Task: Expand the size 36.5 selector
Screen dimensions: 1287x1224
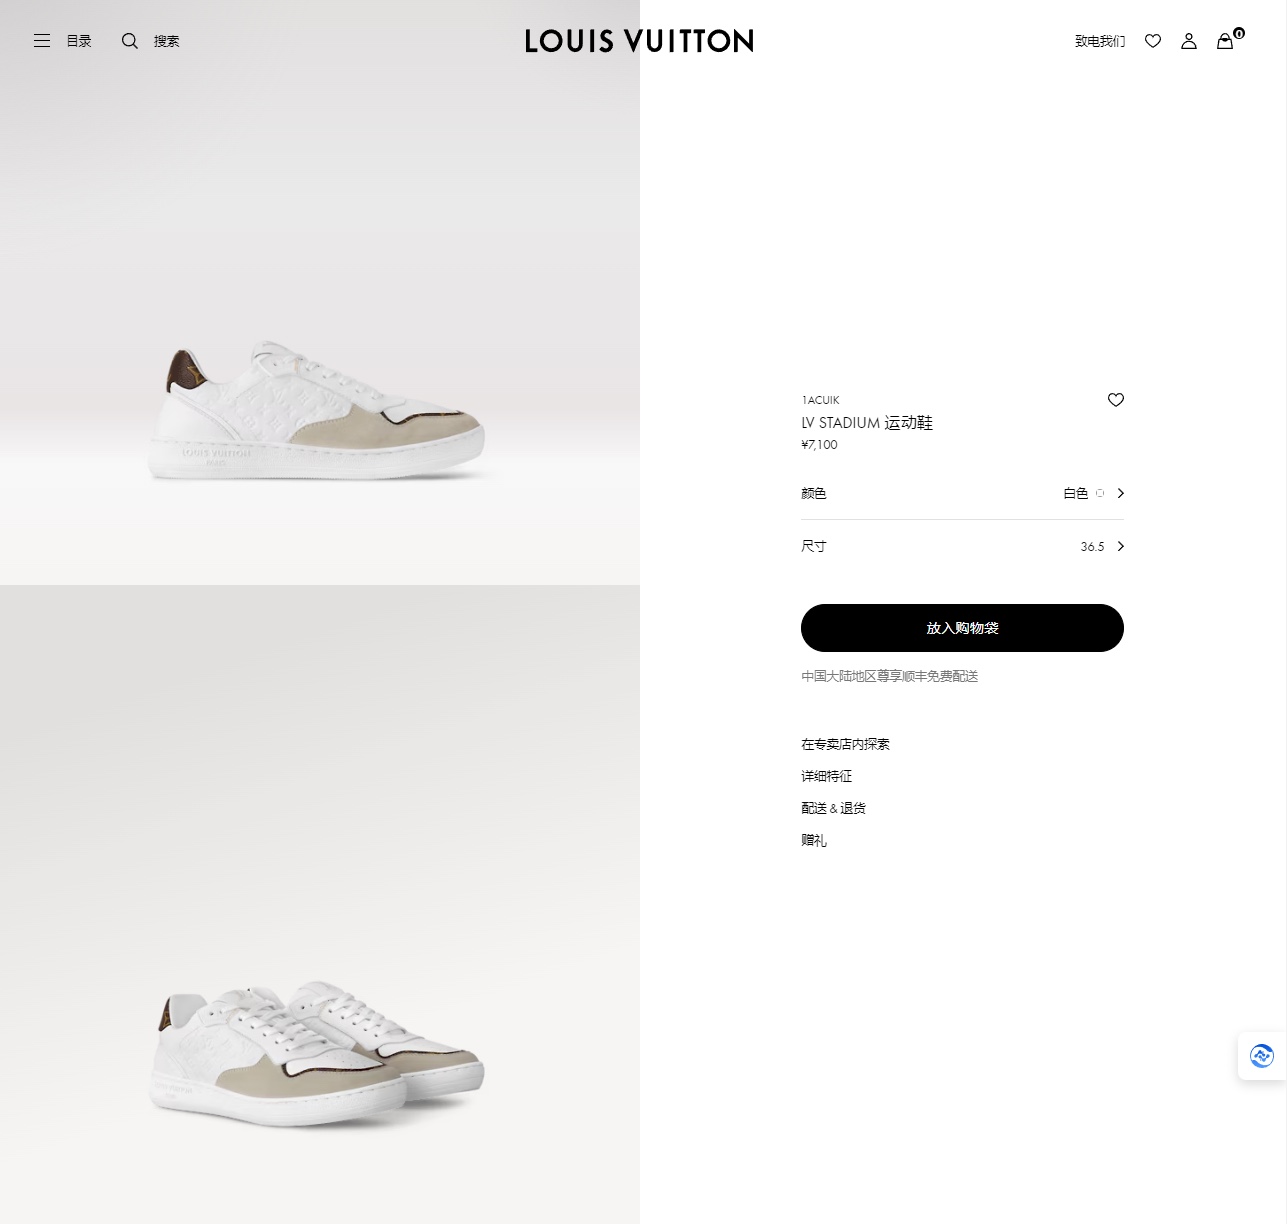Action: tap(1121, 546)
